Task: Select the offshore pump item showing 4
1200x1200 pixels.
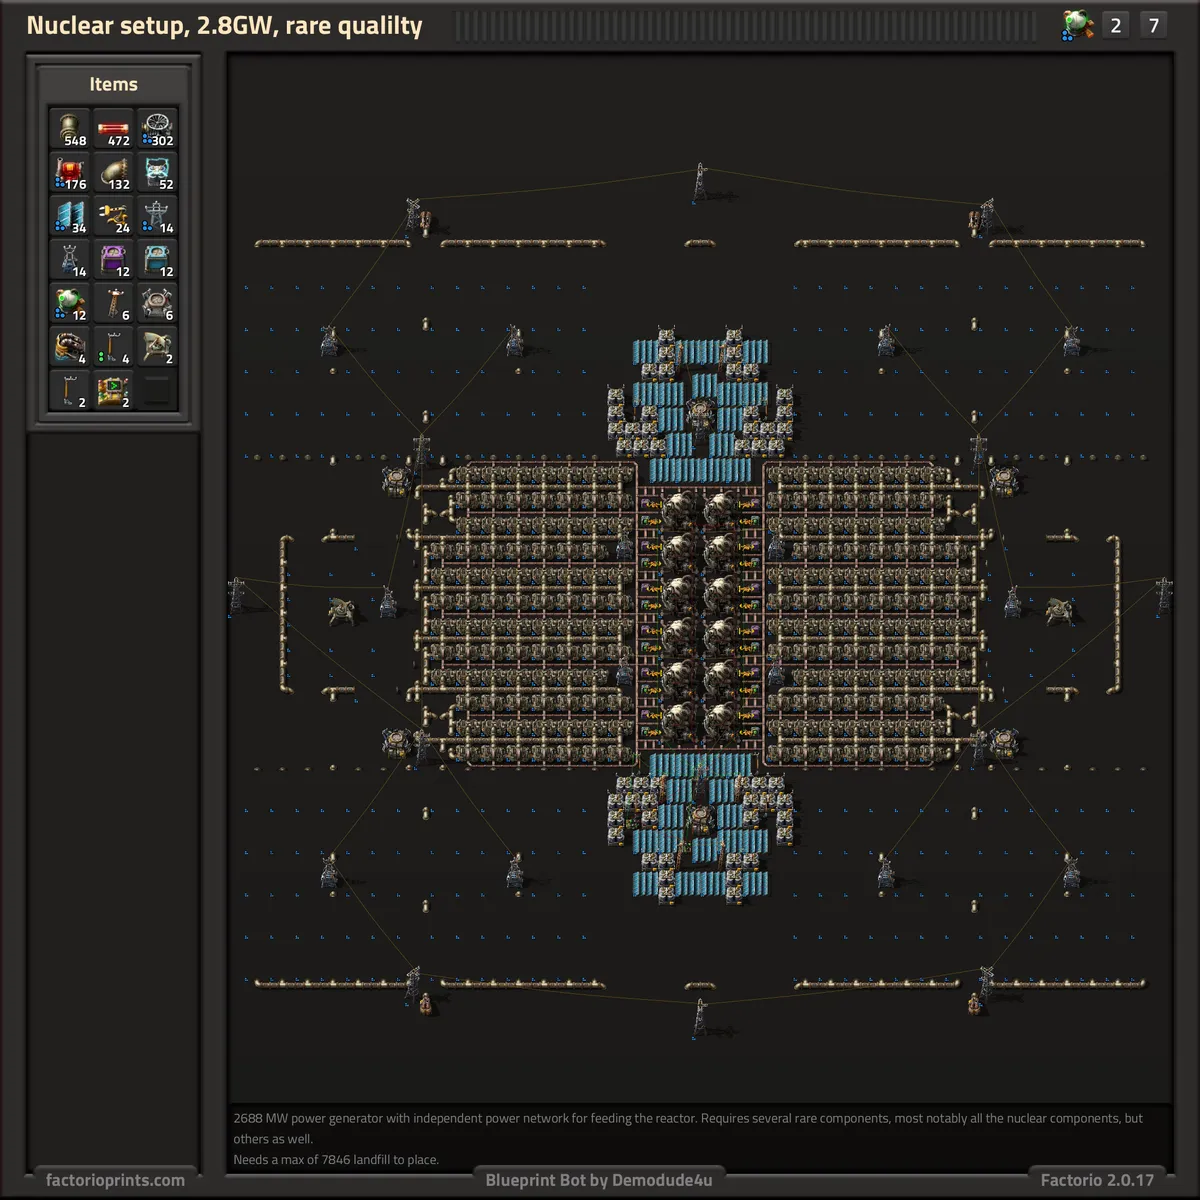Action: [x=70, y=347]
